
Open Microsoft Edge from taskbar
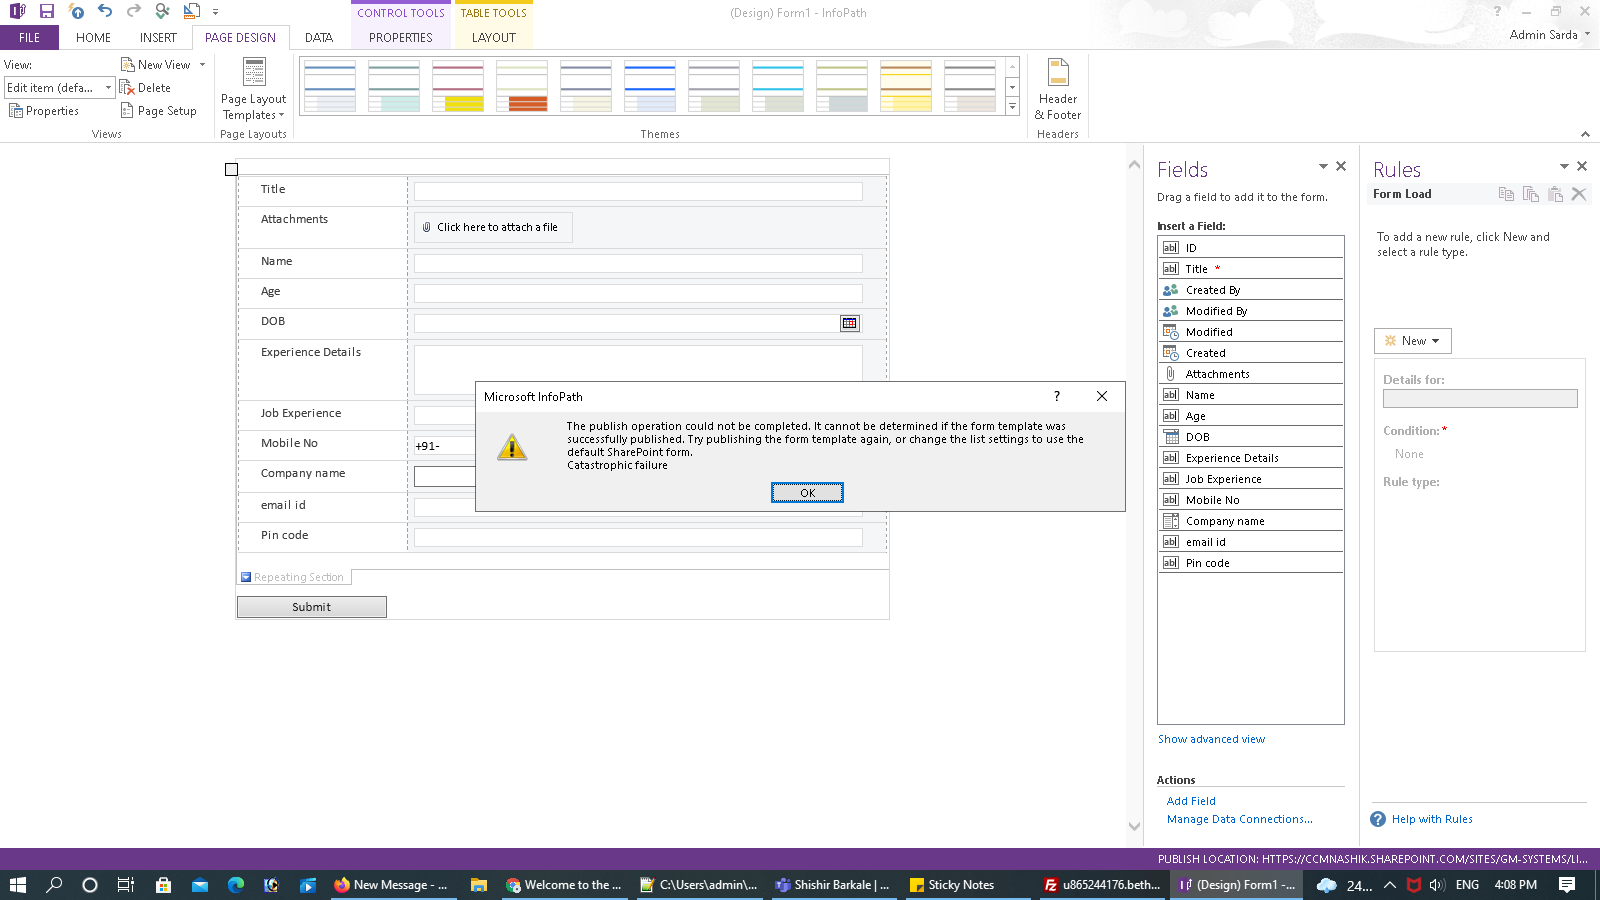pos(236,885)
